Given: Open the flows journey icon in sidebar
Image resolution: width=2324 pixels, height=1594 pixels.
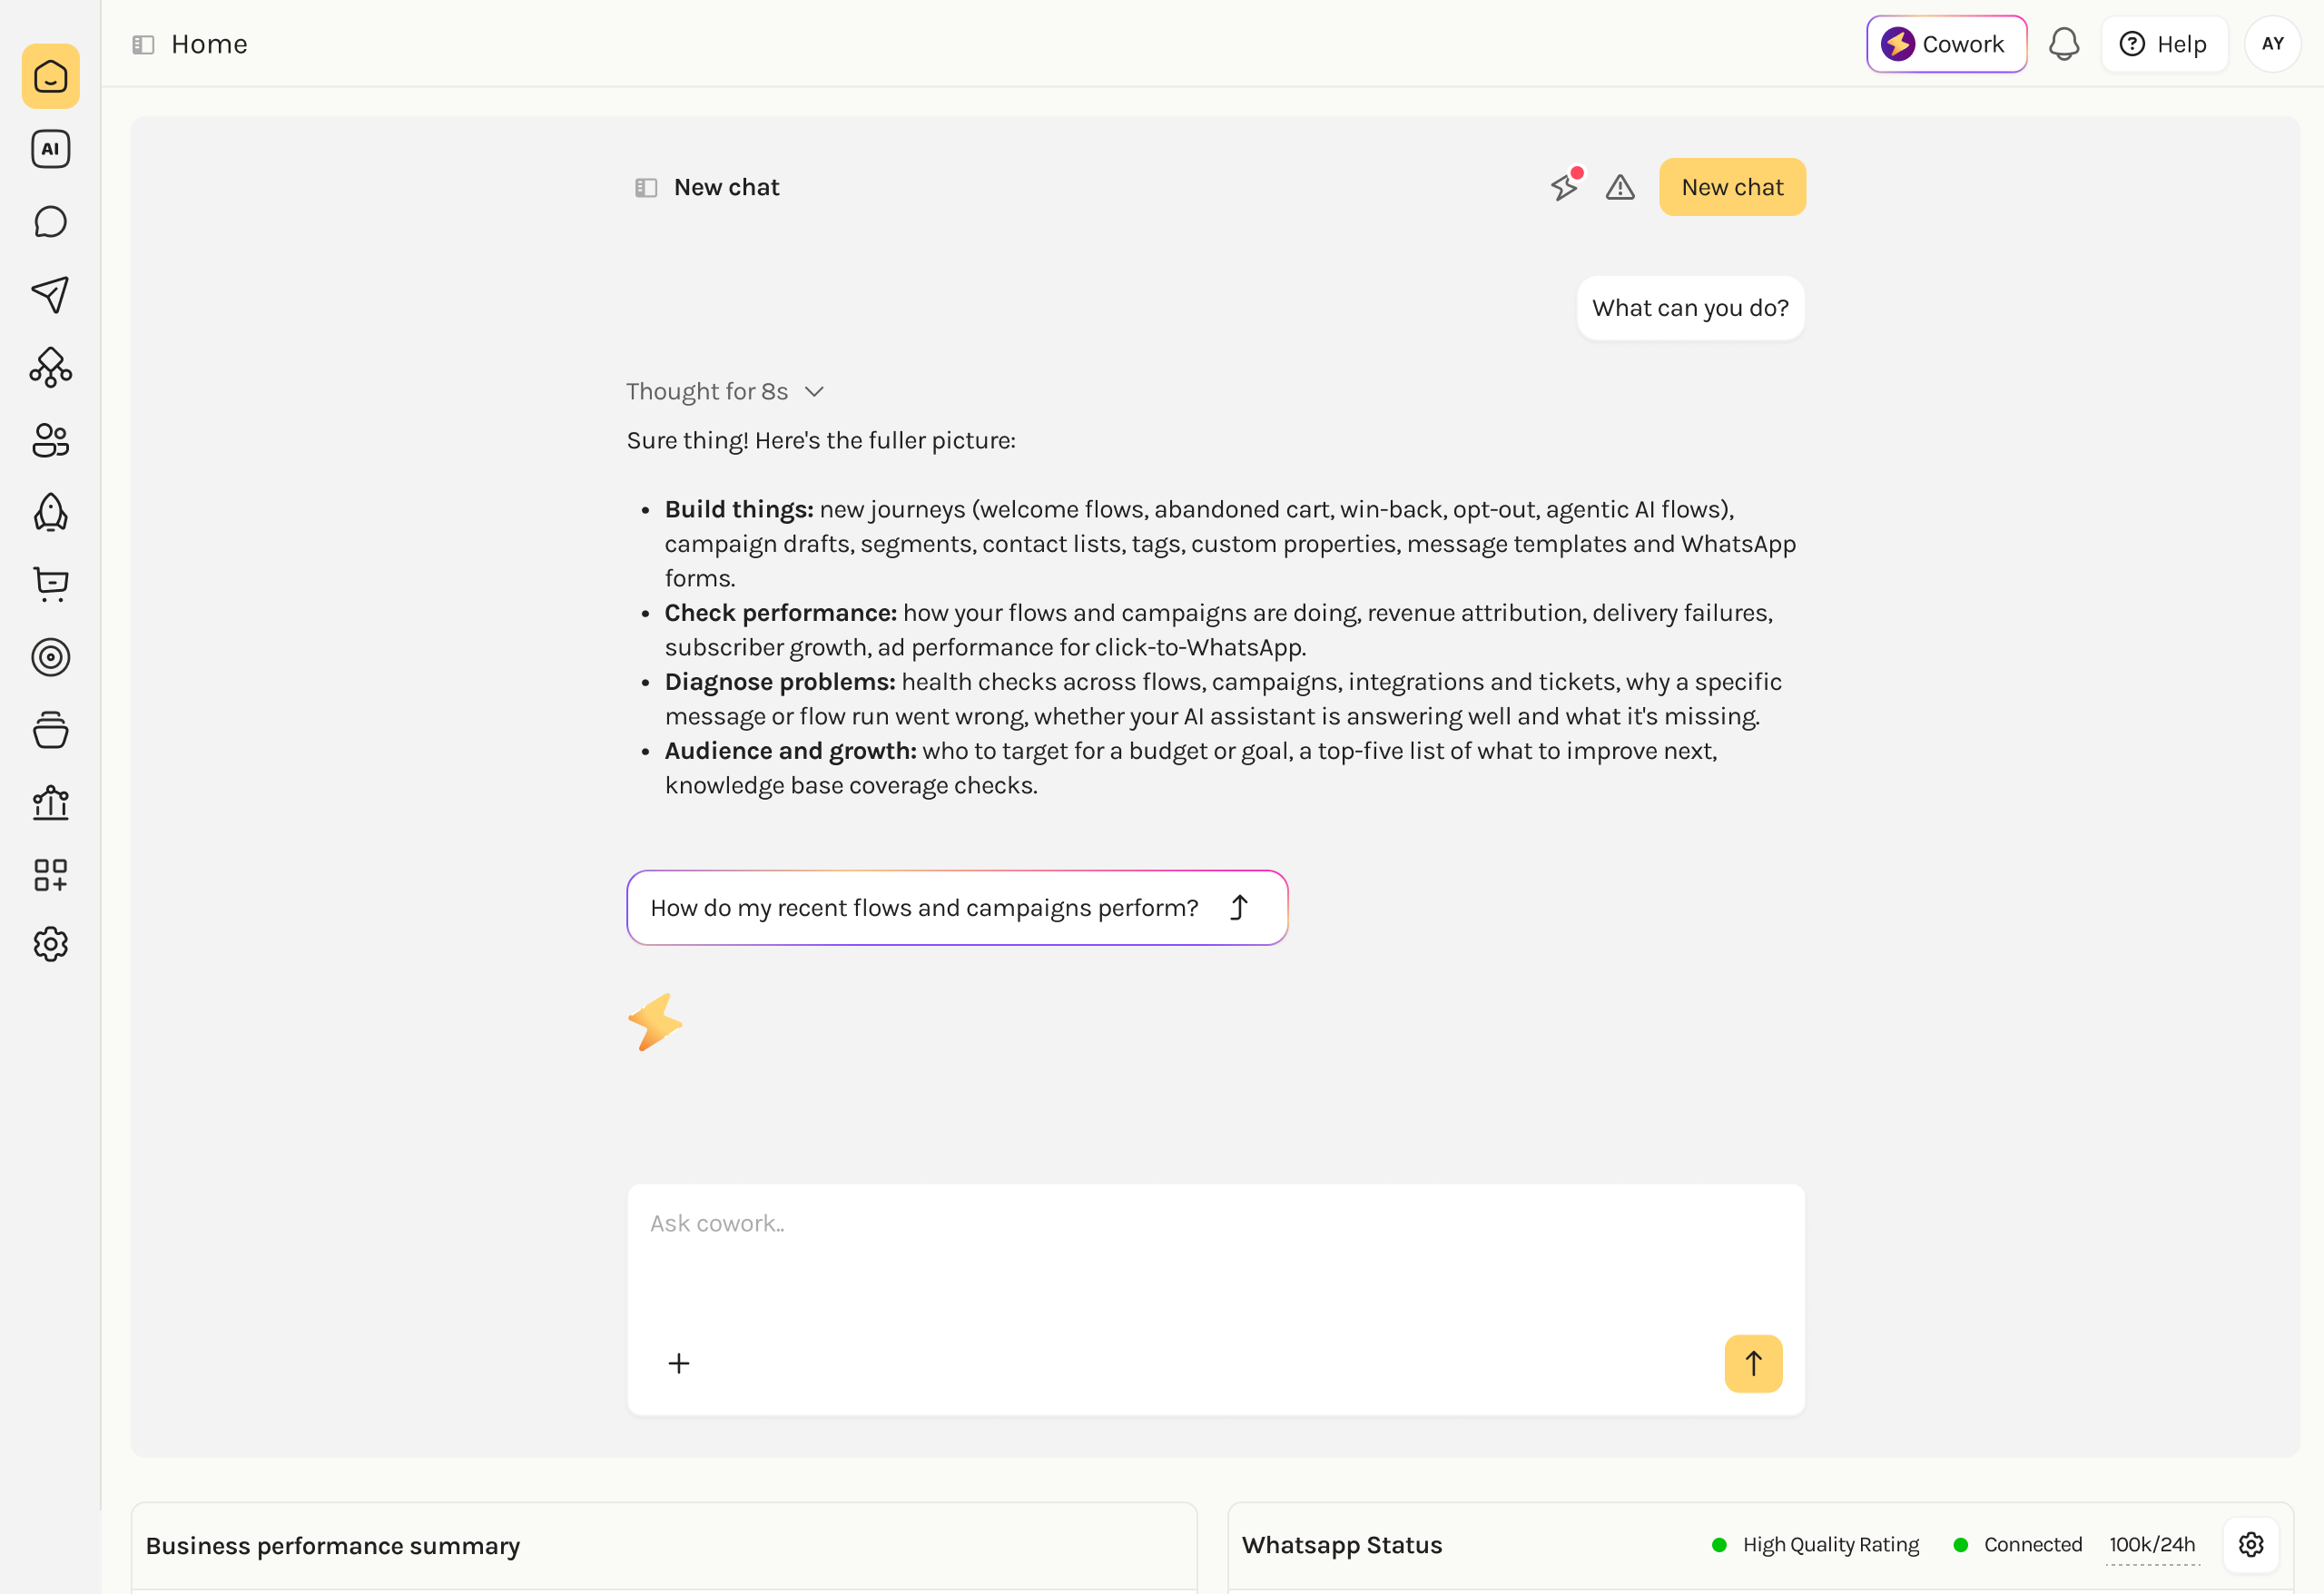Looking at the screenshot, I should pyautogui.click(x=50, y=367).
